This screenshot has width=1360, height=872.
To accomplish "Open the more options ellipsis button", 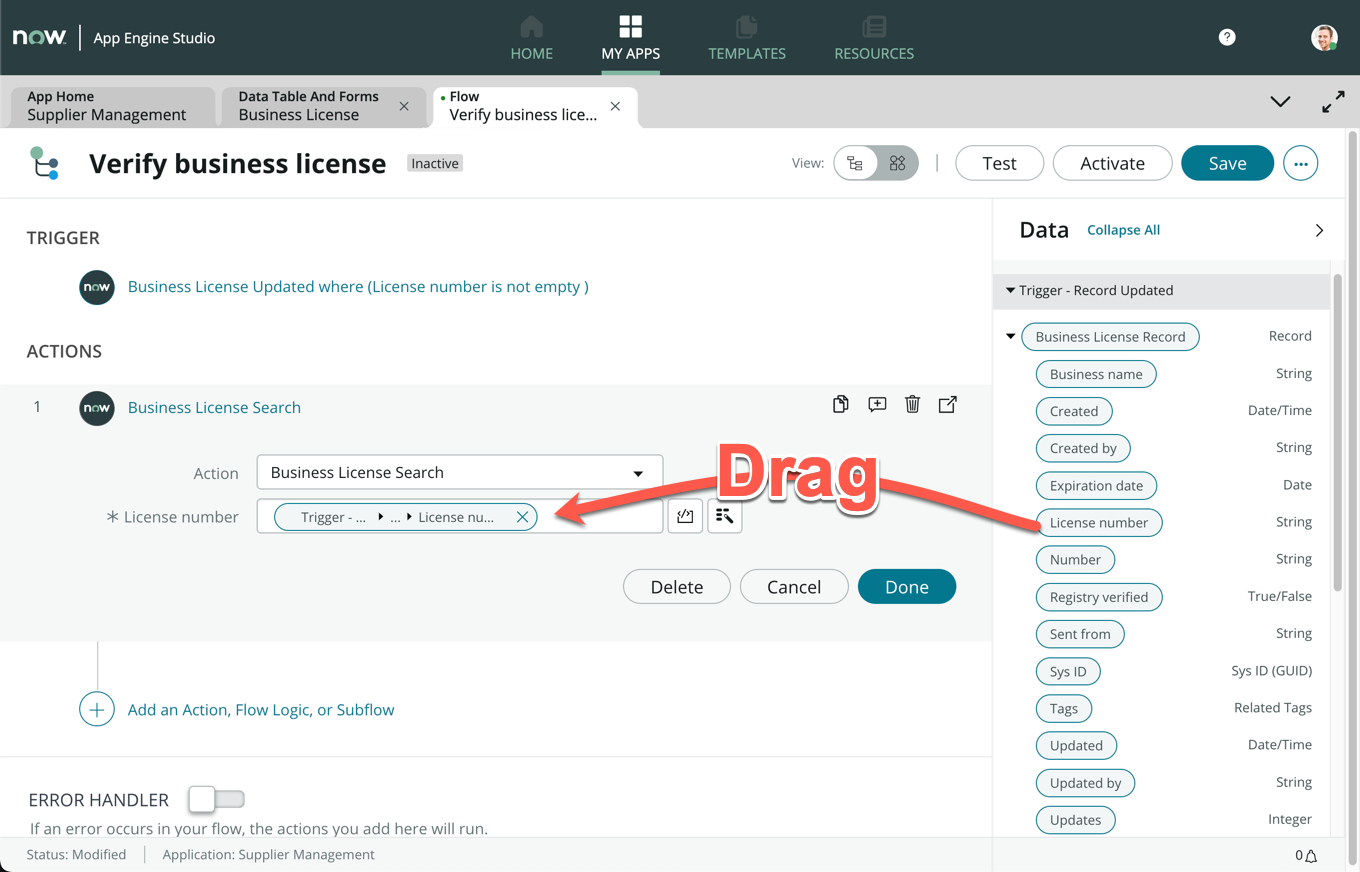I will pyautogui.click(x=1300, y=163).
